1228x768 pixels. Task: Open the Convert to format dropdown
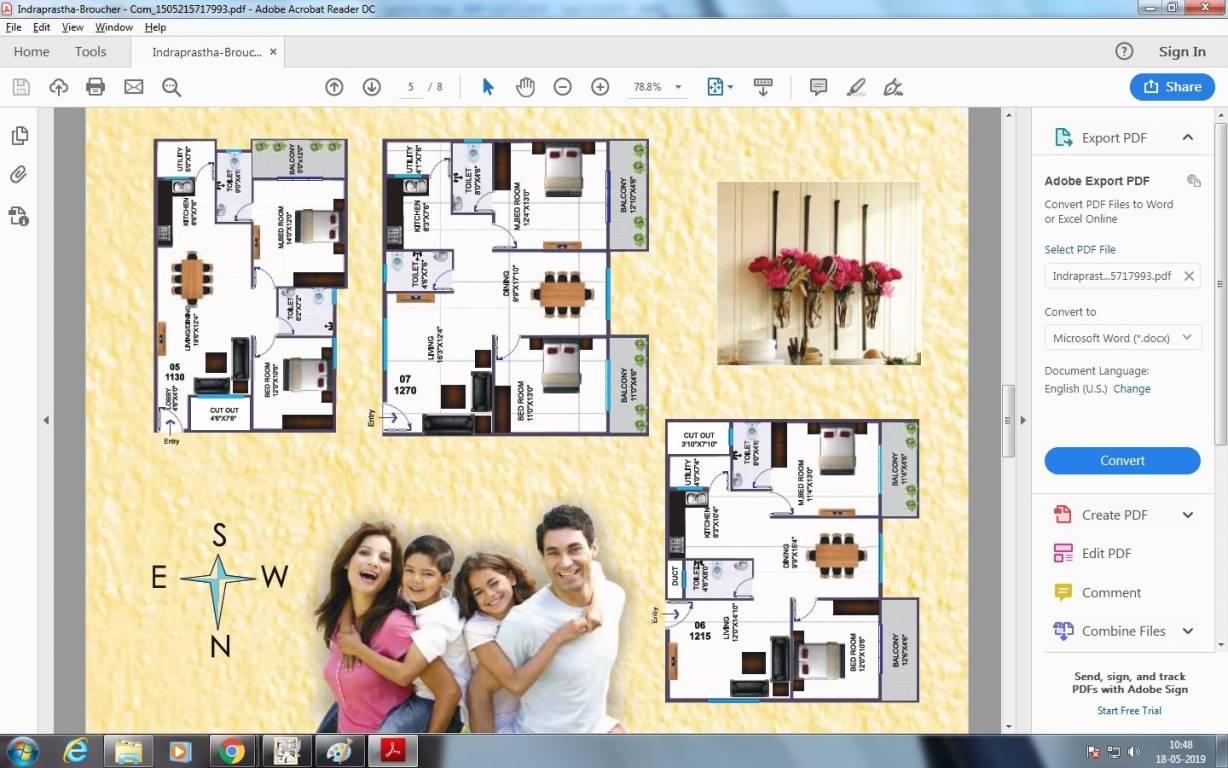tap(1122, 337)
